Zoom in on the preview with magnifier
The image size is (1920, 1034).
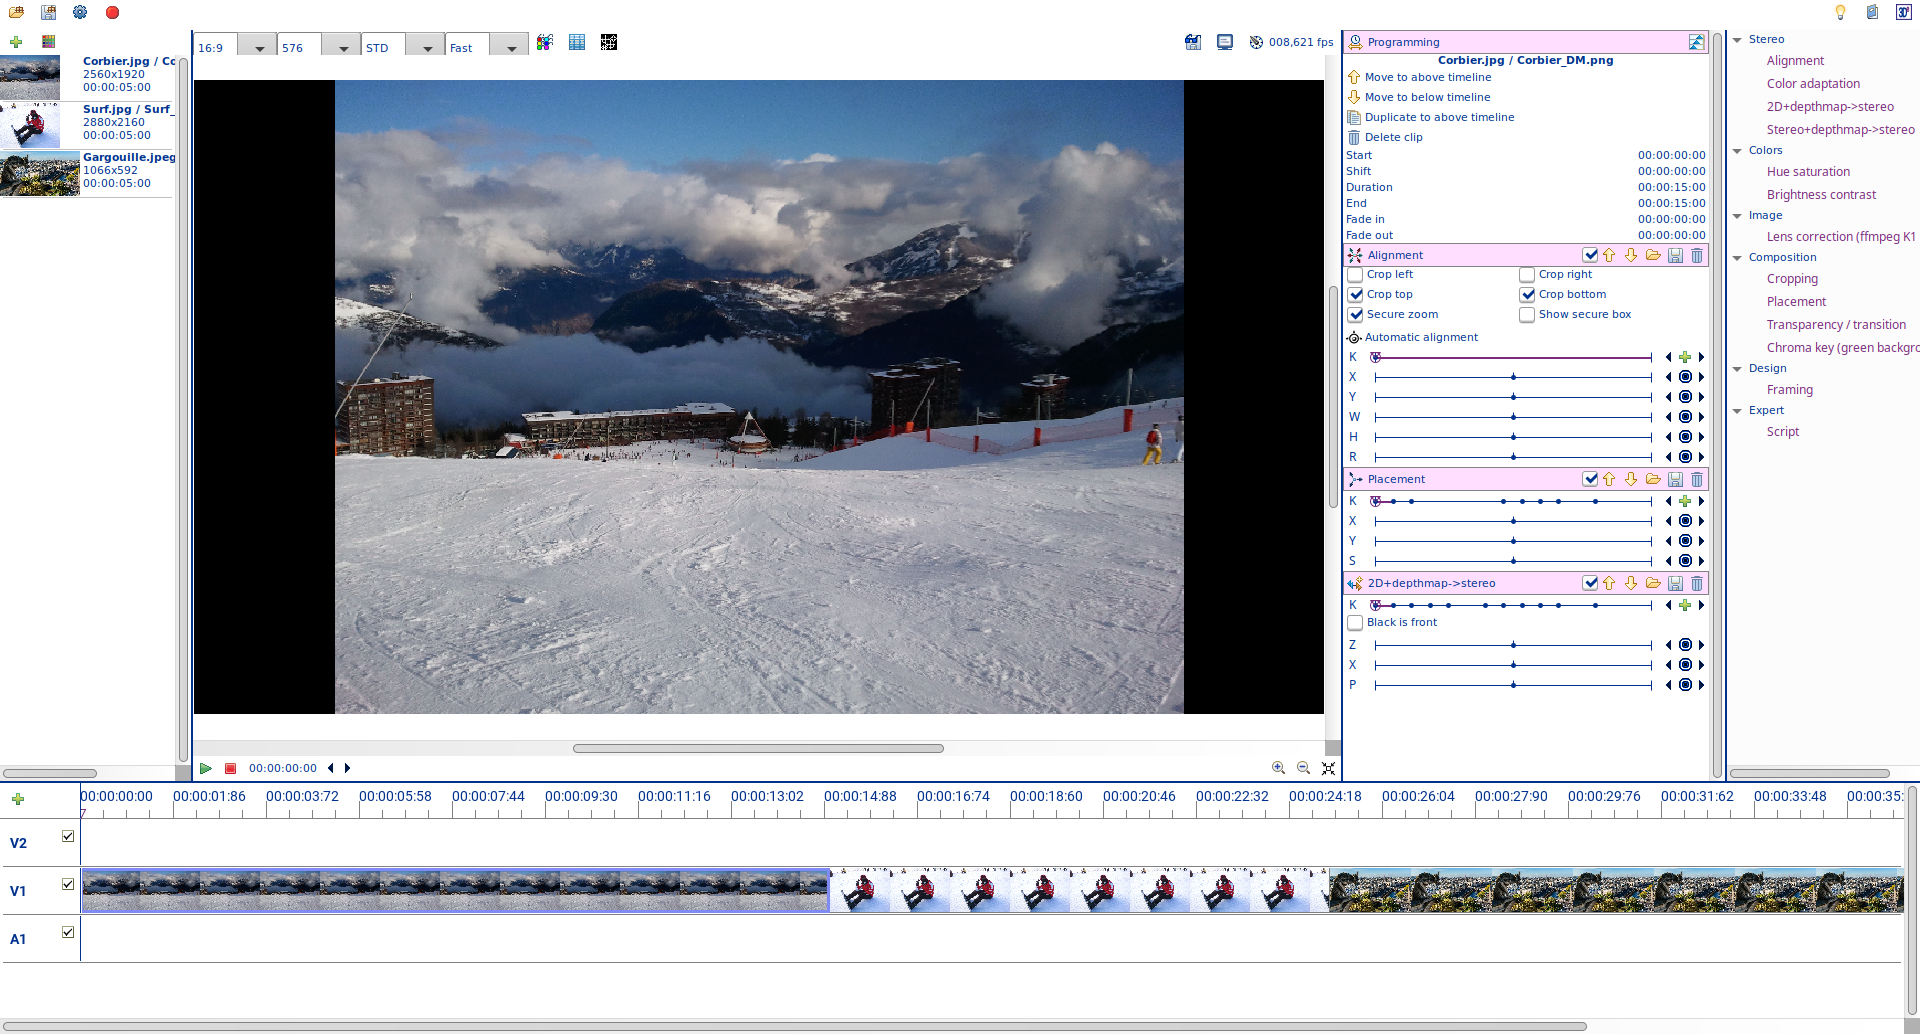point(1278,768)
